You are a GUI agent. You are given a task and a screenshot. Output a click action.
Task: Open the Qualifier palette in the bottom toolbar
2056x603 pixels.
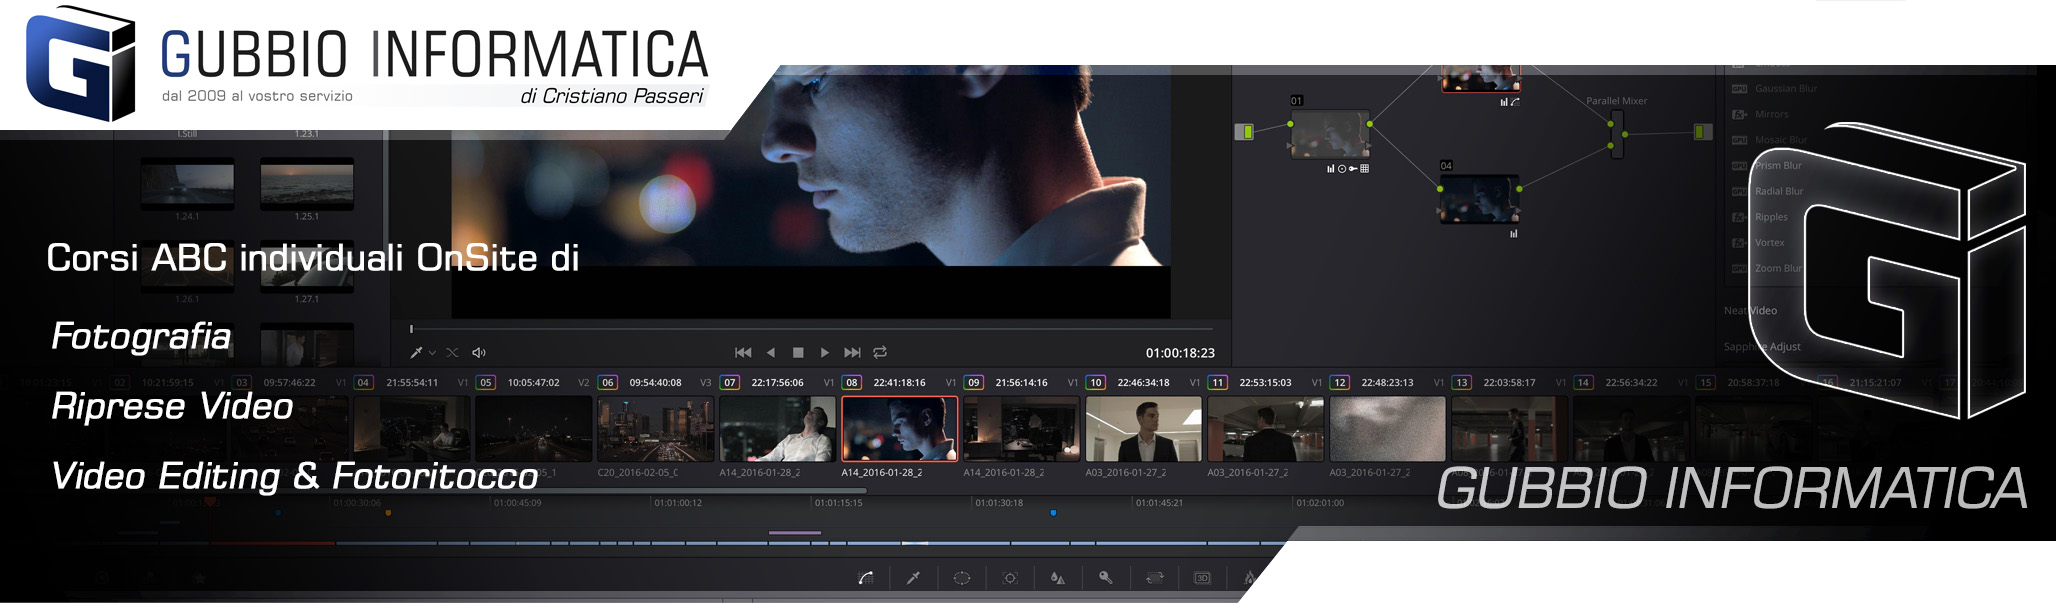pos(913,578)
